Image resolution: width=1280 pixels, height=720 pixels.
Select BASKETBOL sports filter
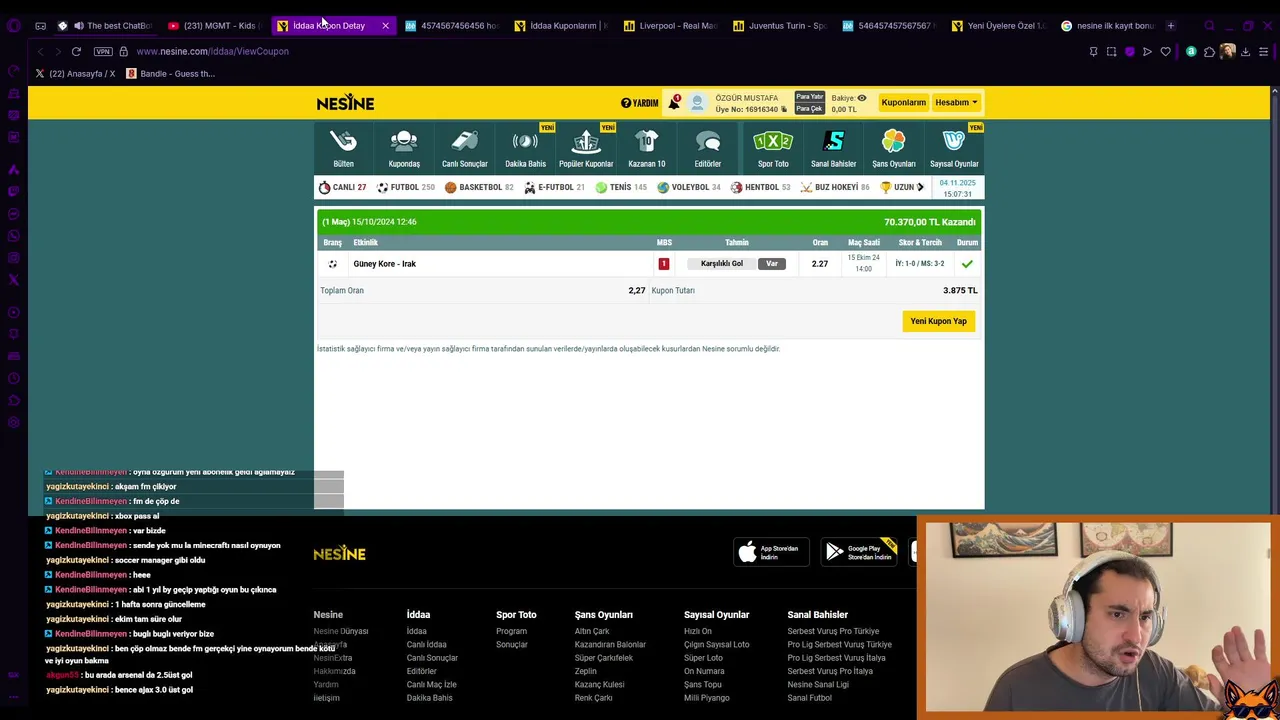click(479, 187)
